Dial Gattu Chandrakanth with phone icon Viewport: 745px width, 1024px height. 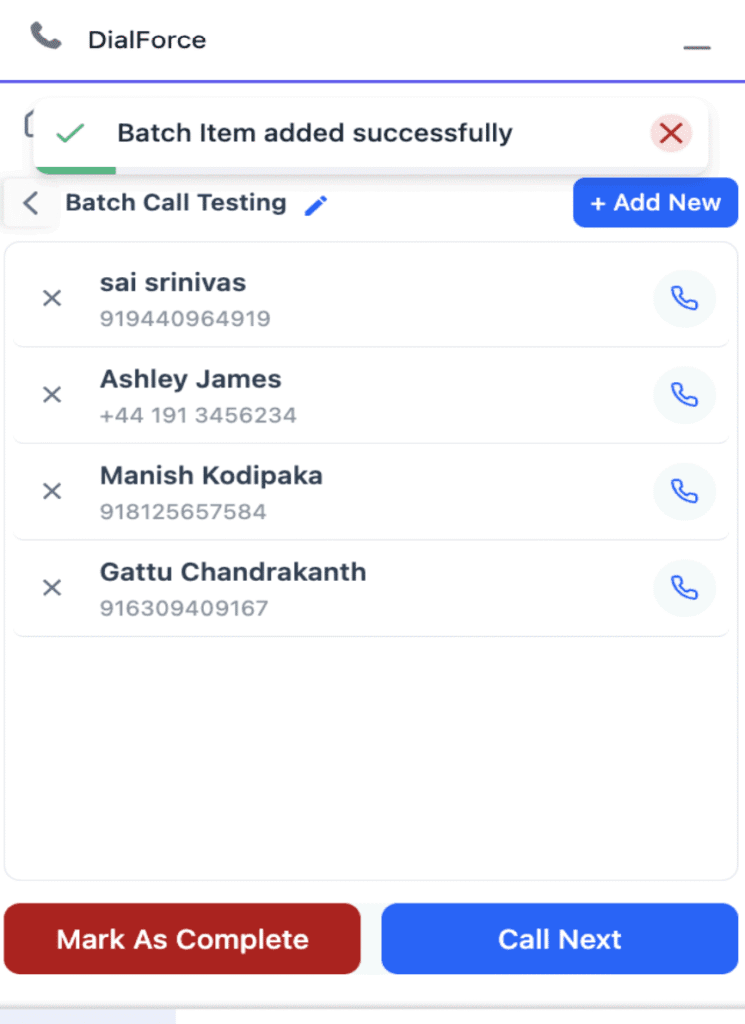[x=684, y=588]
